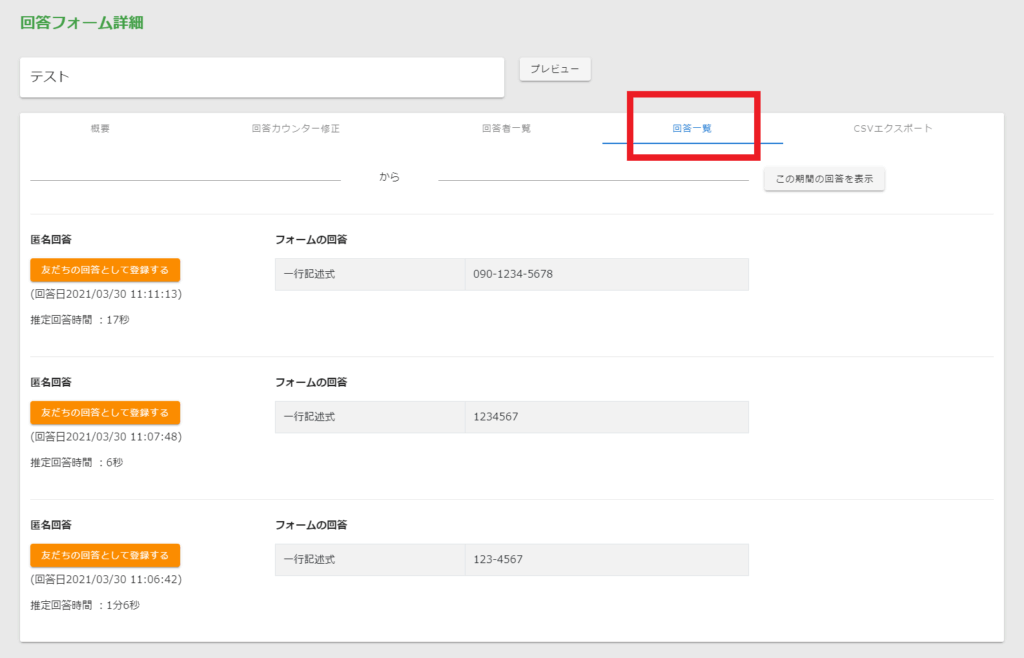Screen dimensions: 1024x658
Task: Open the 回答カウンター修正 tab
Action: click(296, 129)
